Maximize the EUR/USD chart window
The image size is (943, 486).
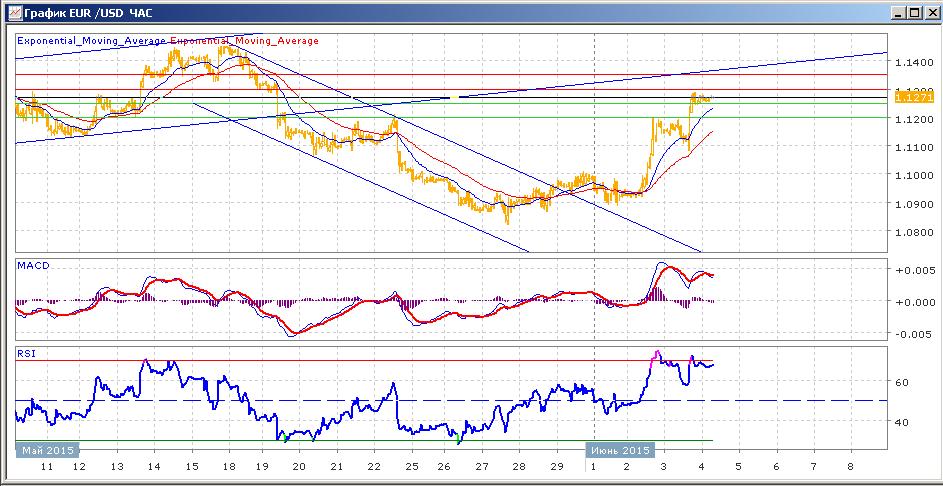(914, 13)
